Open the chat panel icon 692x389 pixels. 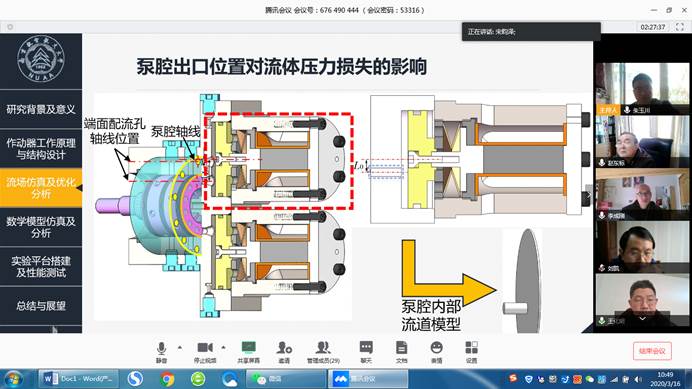[x=366, y=352]
